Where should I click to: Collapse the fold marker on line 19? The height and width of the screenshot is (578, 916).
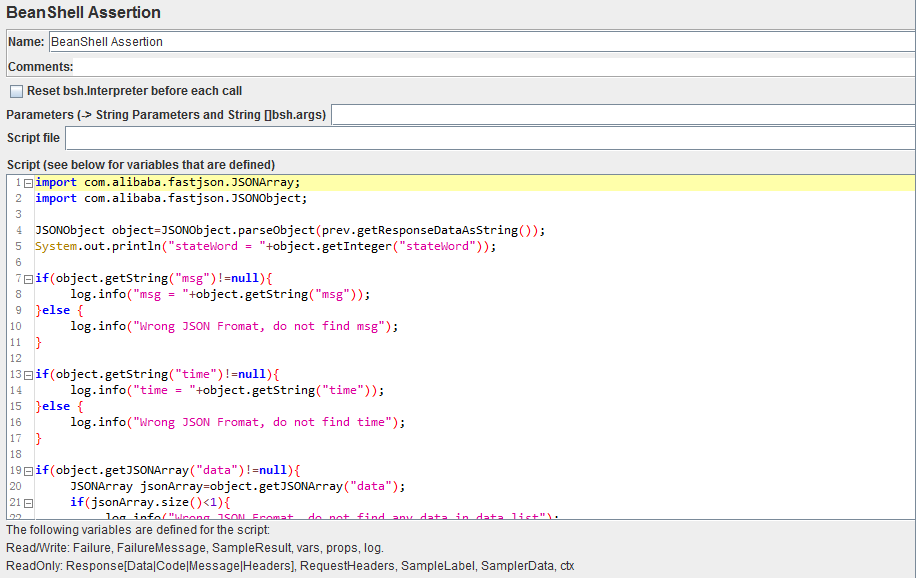[28, 470]
